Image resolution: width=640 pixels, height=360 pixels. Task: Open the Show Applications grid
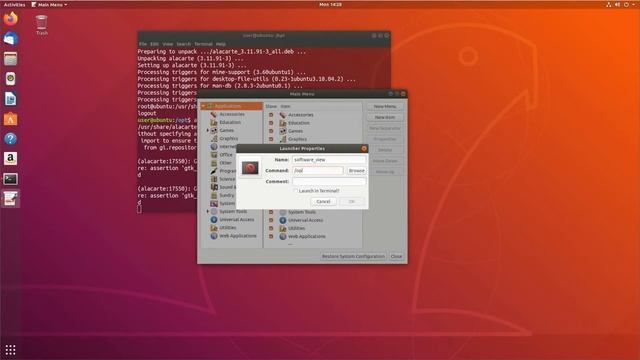point(11,350)
